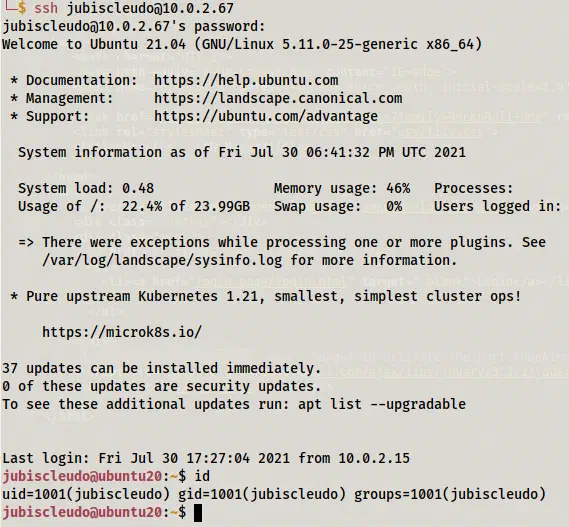Click the 'Memory usage: 46%' value

[342, 188]
